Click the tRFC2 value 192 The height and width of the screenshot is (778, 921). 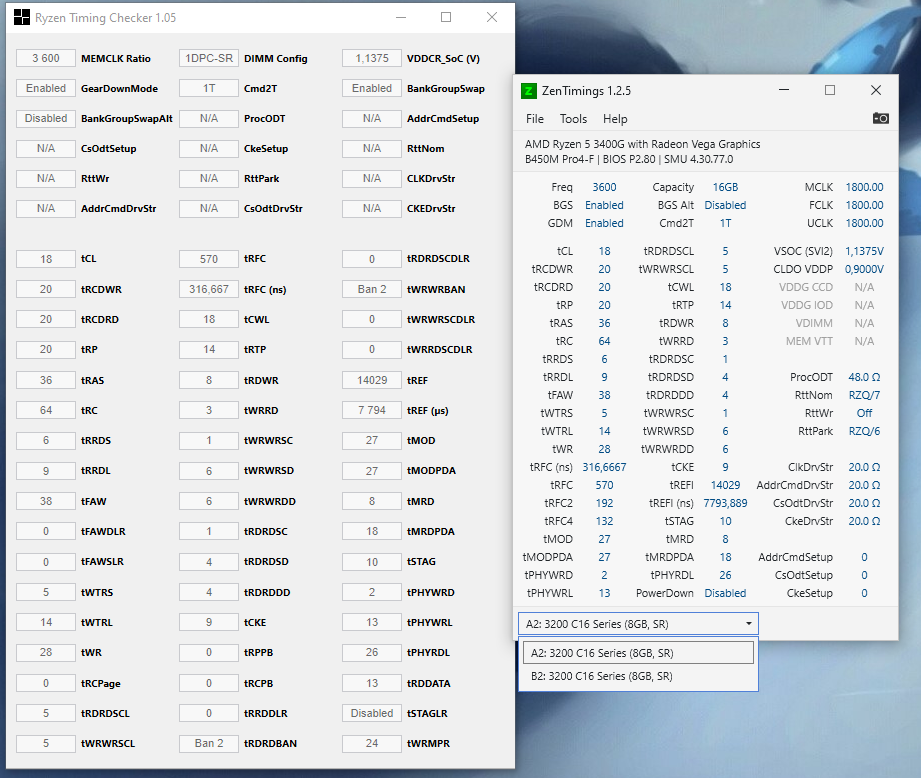click(x=604, y=503)
